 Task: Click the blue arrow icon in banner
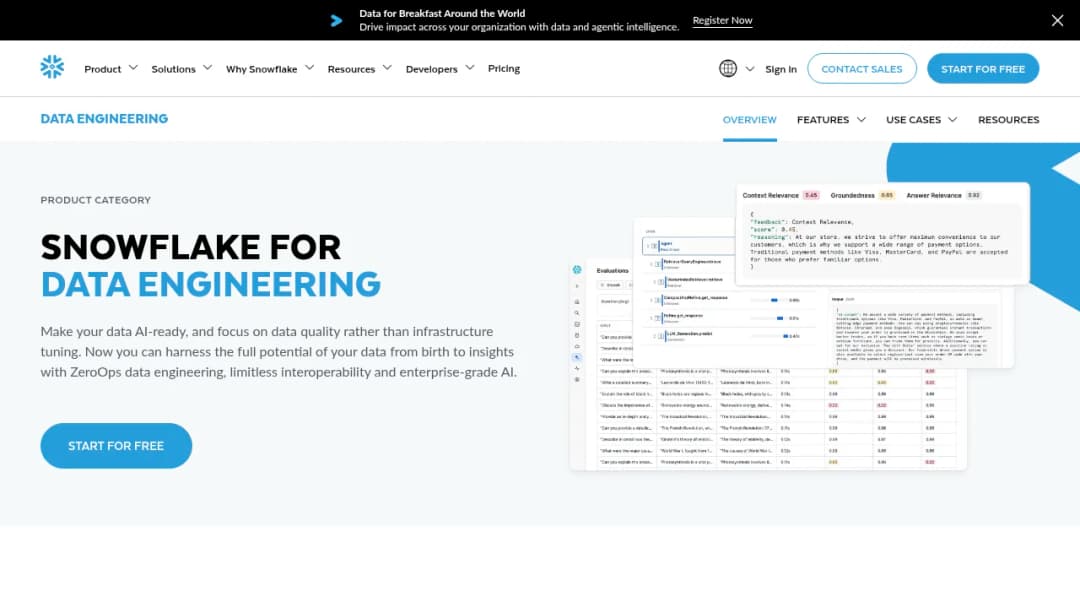336,21
